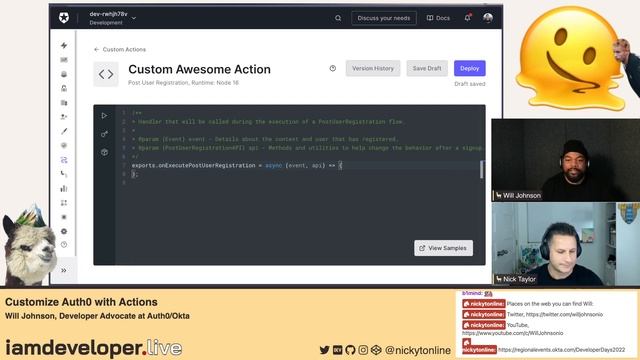Image resolution: width=640 pixels, height=360 pixels.
Task: Click the CodePen icon in footer
Action: [376, 350]
